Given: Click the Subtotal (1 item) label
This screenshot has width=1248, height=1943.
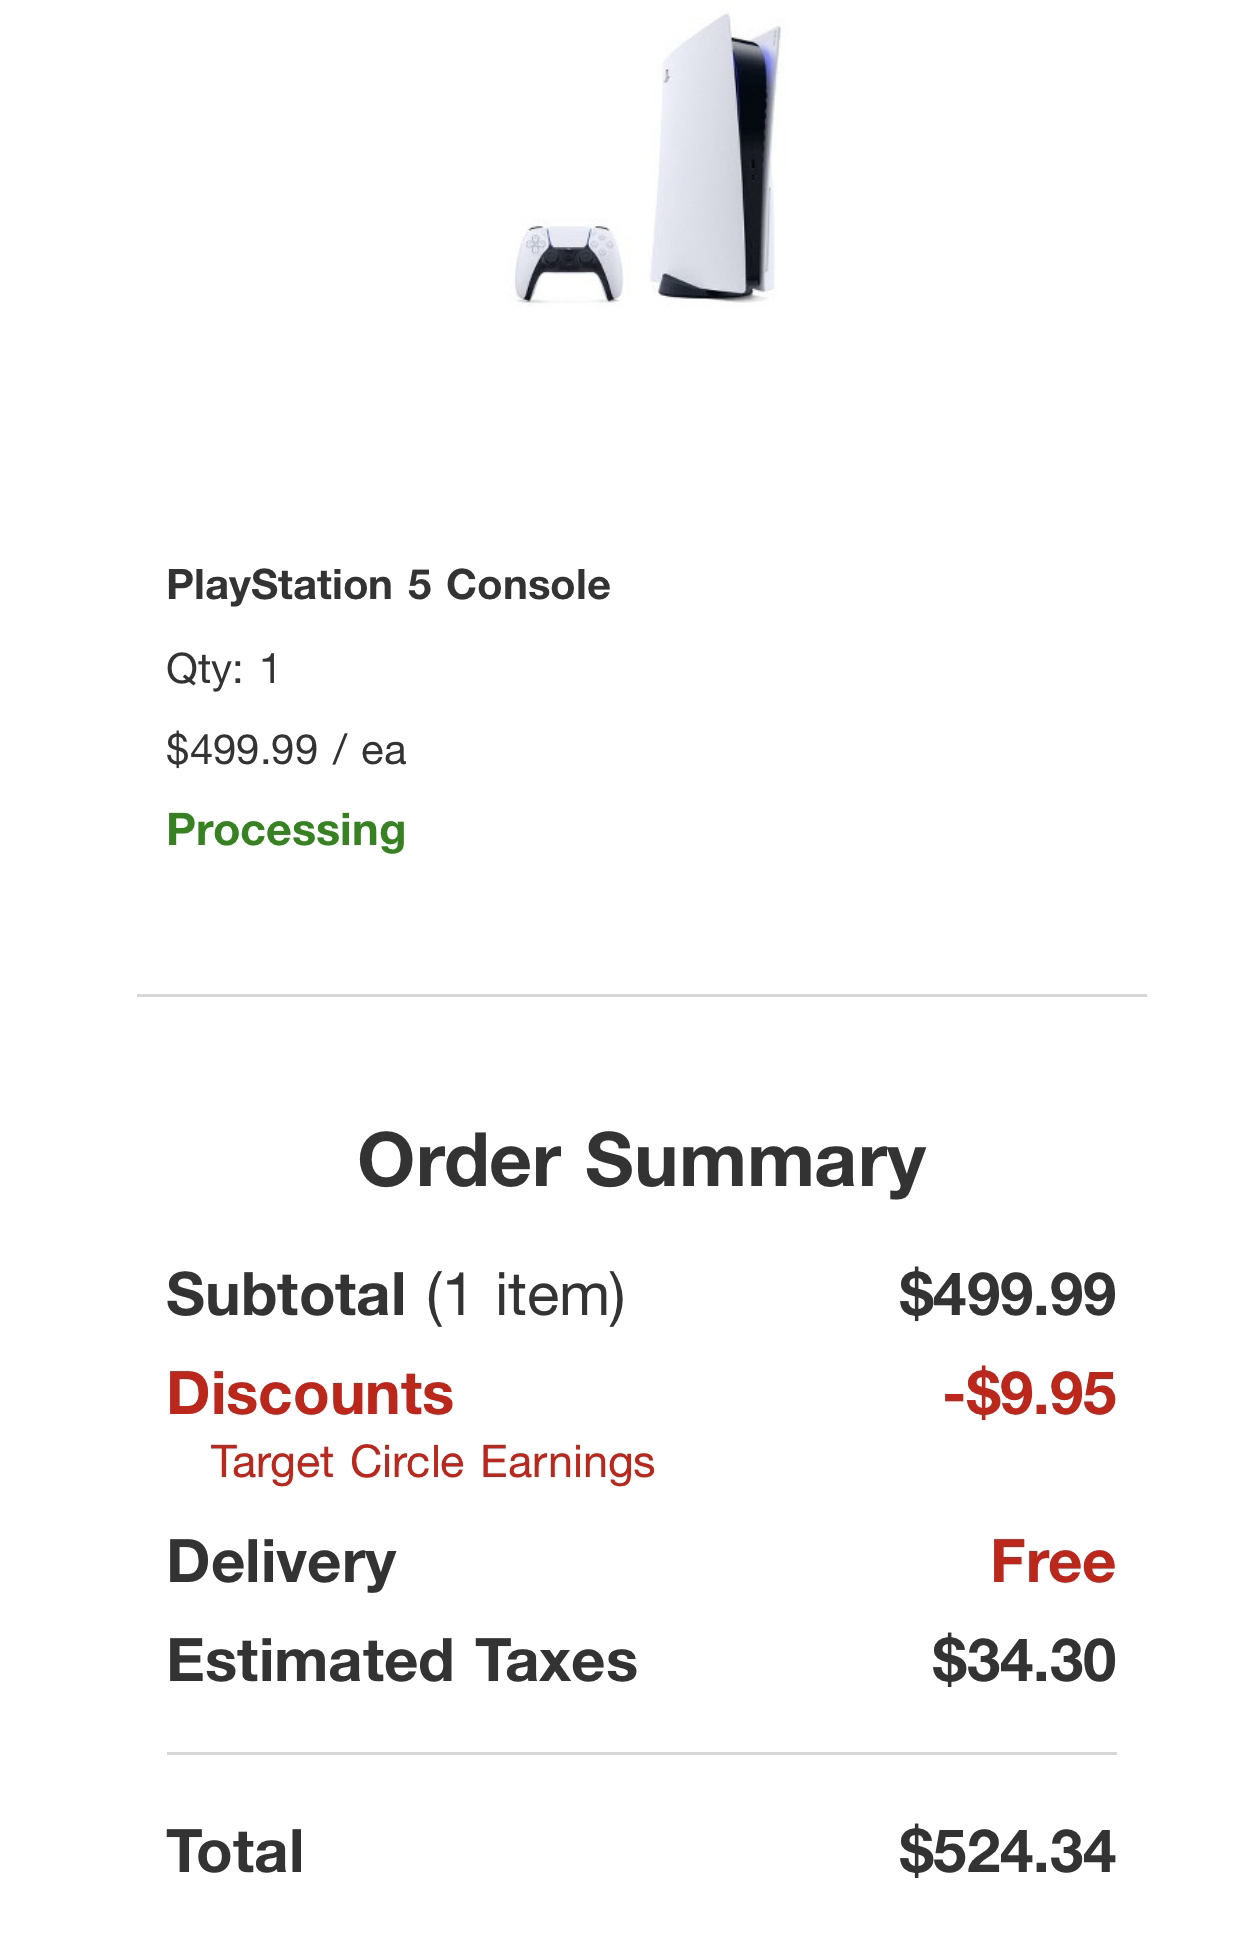Looking at the screenshot, I should click(x=395, y=1294).
